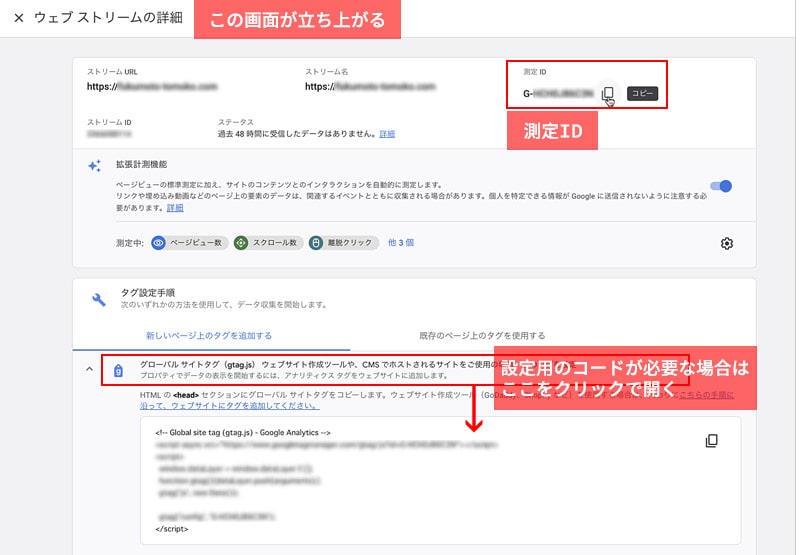
Task: Click the 詳細 link in 拡張計測機能 description
Action: coord(175,208)
